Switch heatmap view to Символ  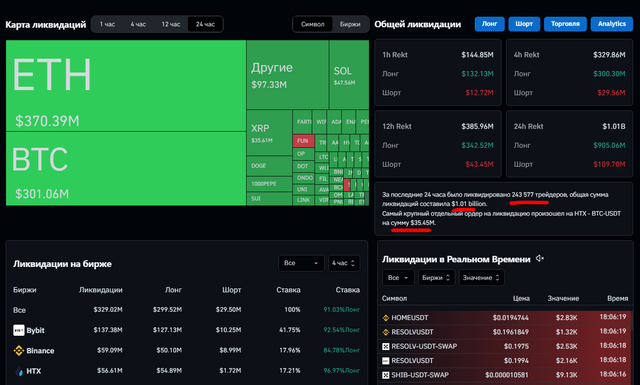point(313,24)
